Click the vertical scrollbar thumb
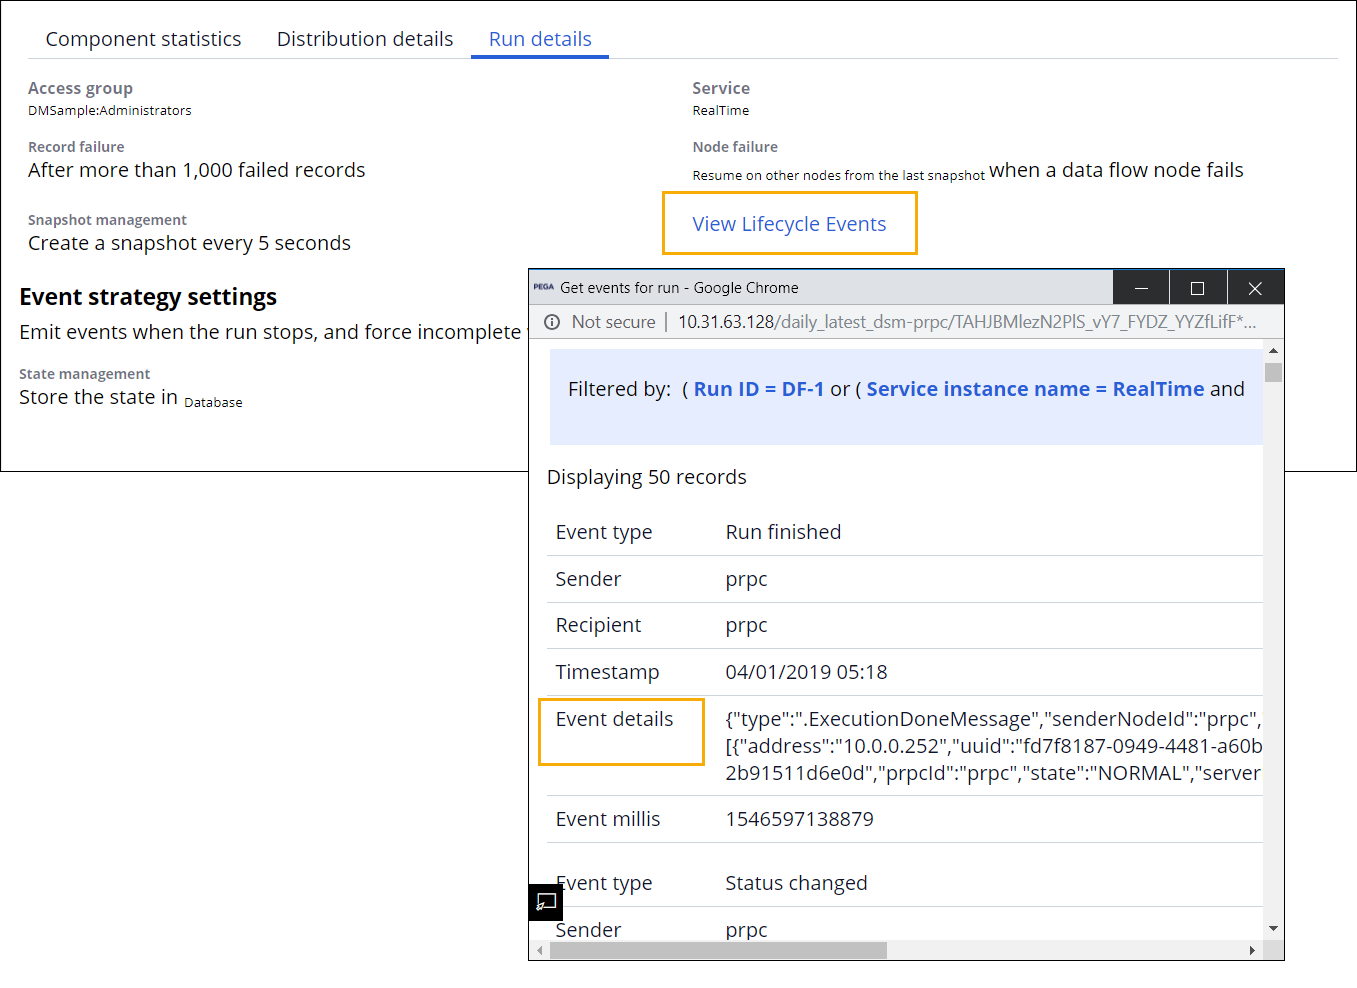The height and width of the screenshot is (988, 1357). (1273, 373)
